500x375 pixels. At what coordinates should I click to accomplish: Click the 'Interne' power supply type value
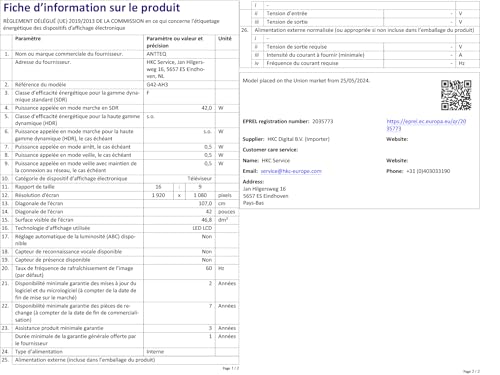tap(155, 351)
